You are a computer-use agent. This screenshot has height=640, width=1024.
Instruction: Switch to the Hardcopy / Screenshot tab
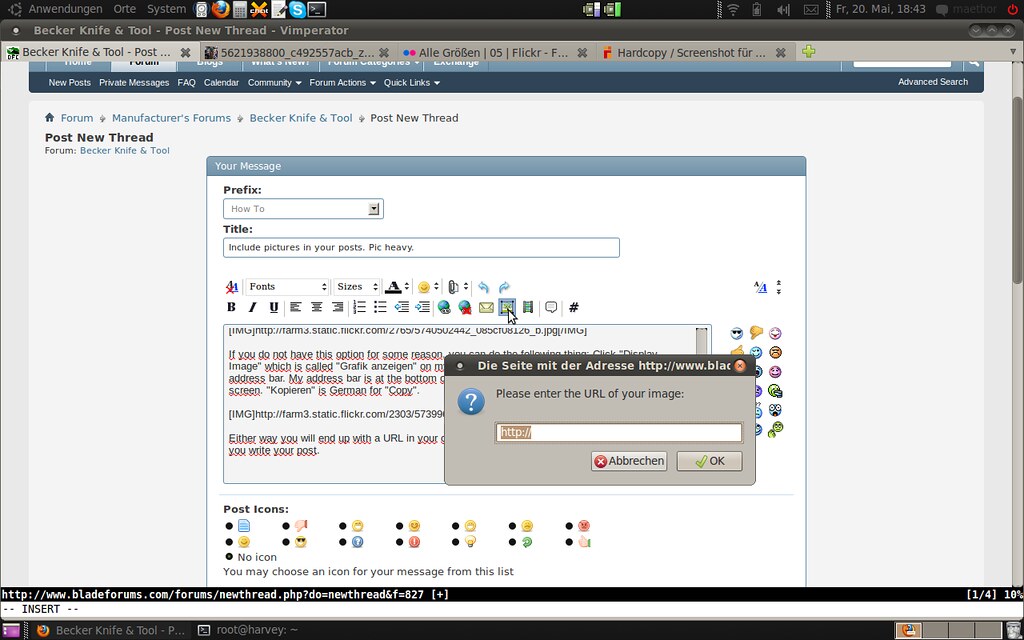pos(692,52)
